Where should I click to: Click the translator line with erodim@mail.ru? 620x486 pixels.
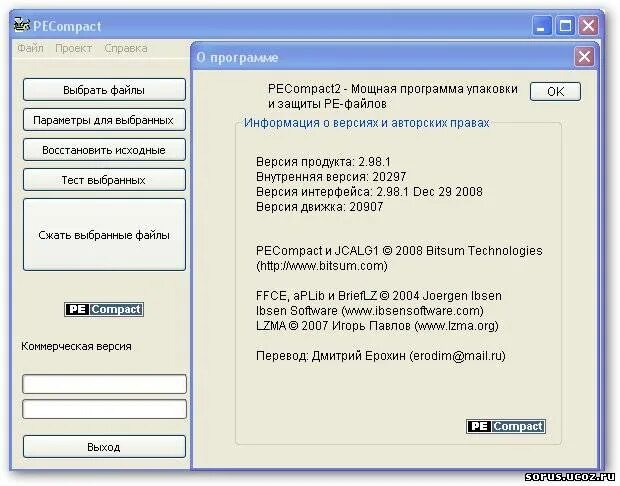(x=380, y=356)
